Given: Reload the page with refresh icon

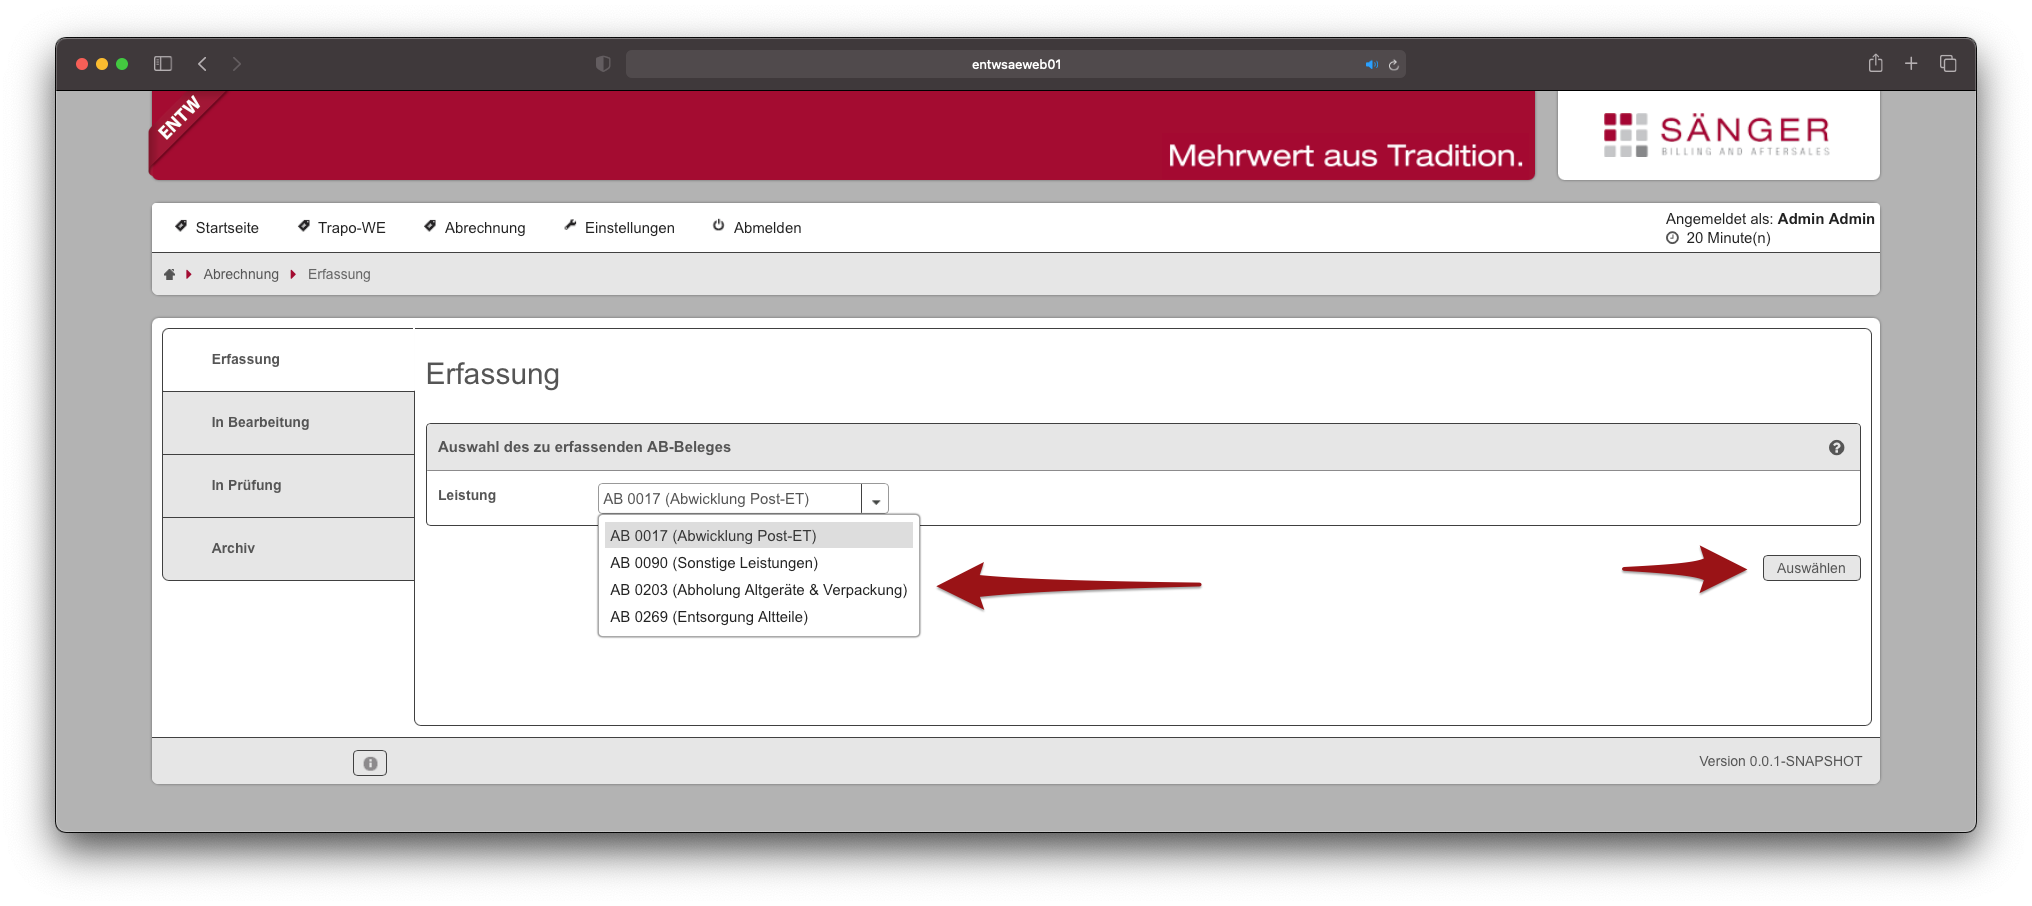Looking at the screenshot, I should coord(1393,65).
